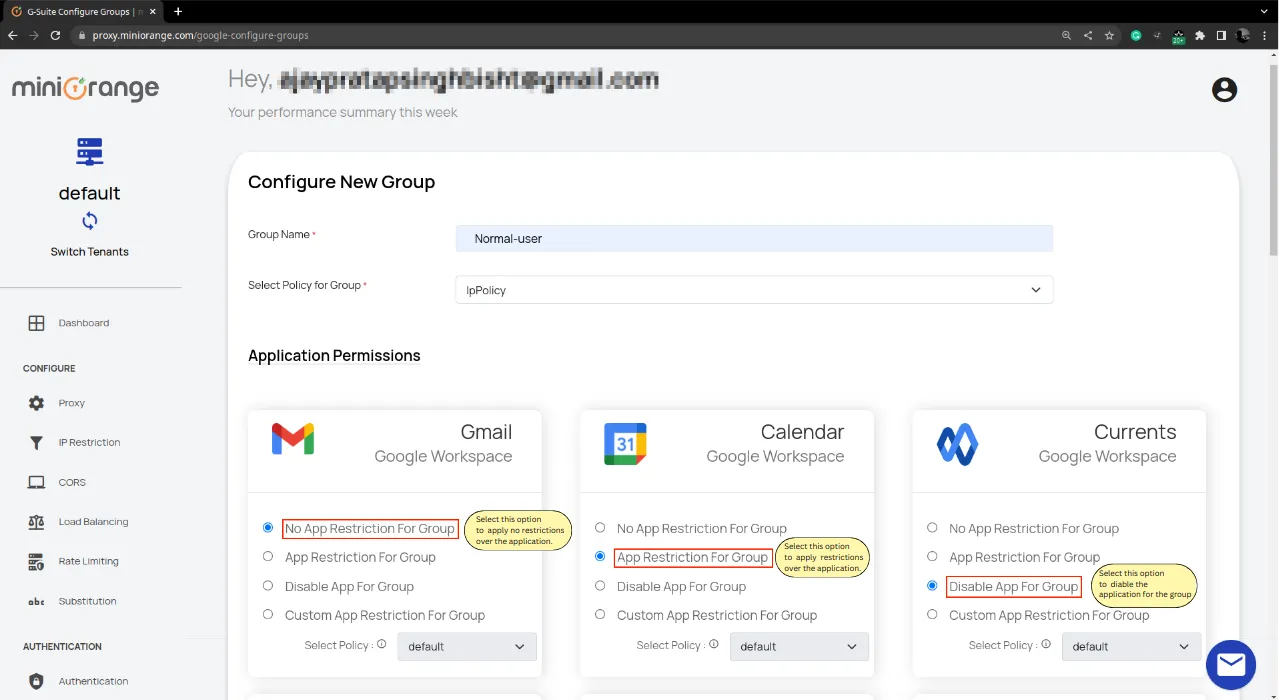Select Calendar App Restriction For Group
The width and height of the screenshot is (1279, 700).
(600, 556)
